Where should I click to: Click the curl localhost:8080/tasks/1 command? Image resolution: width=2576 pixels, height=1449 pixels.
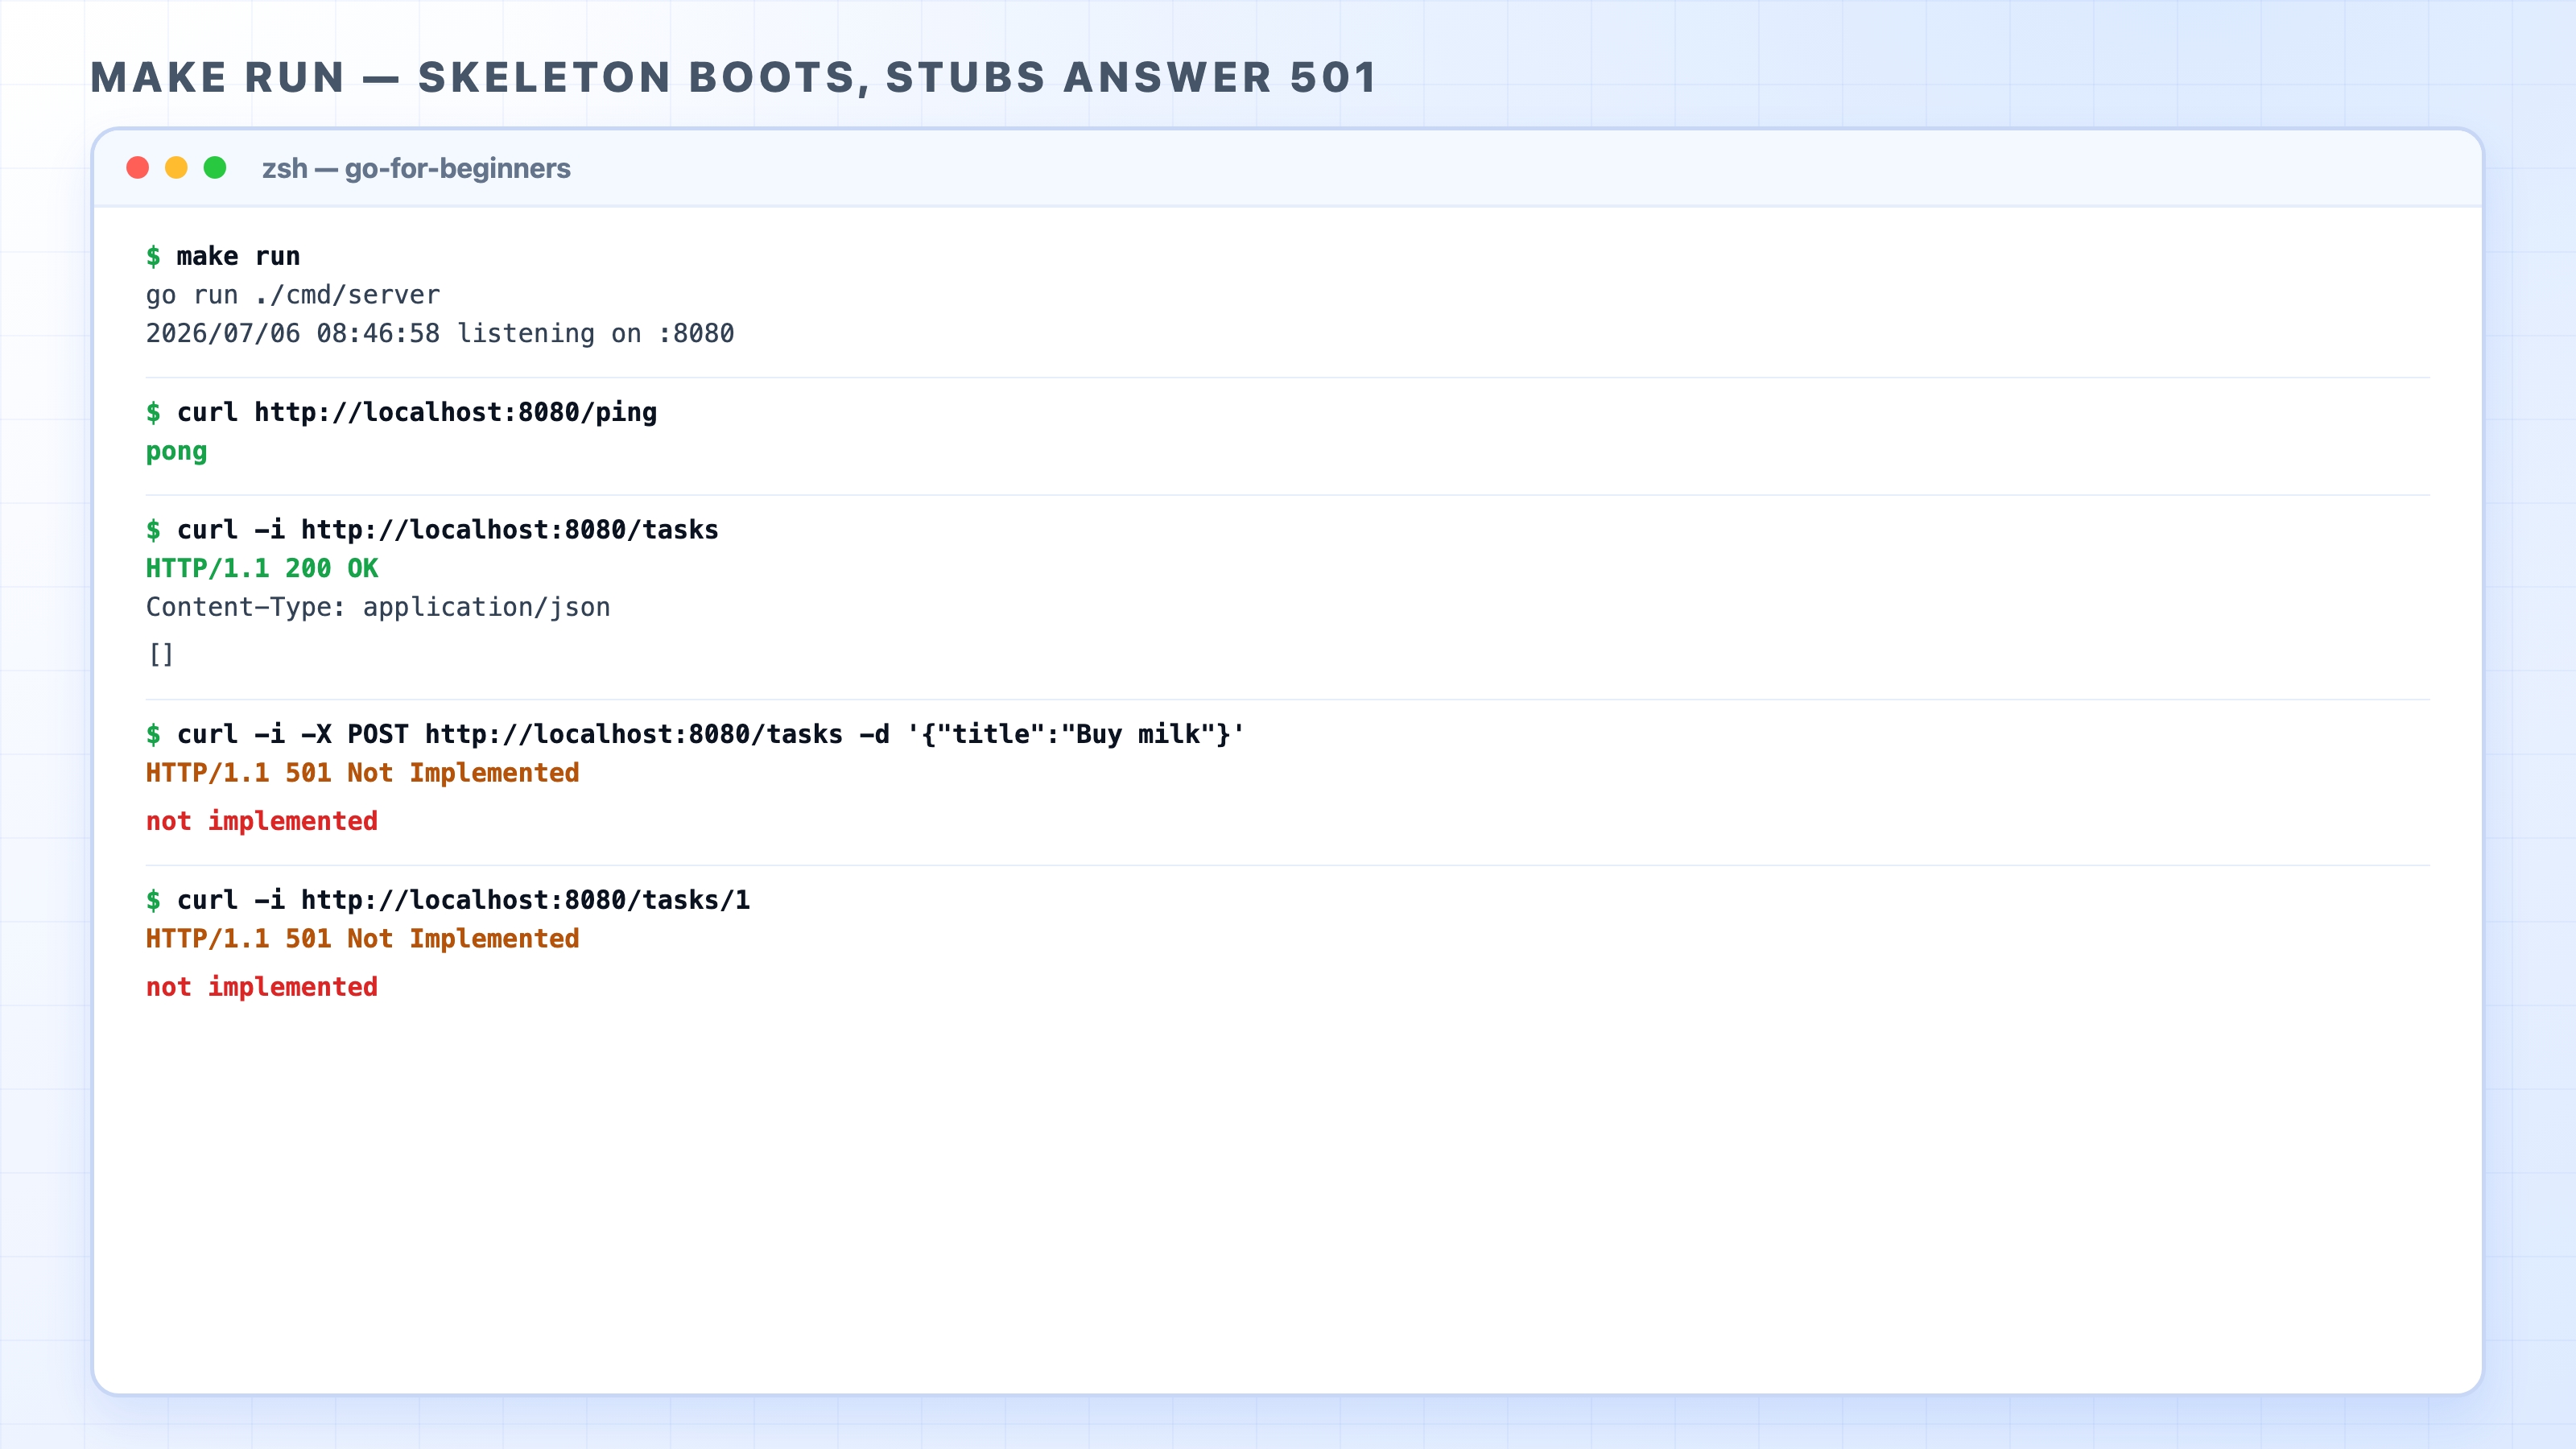coord(448,900)
